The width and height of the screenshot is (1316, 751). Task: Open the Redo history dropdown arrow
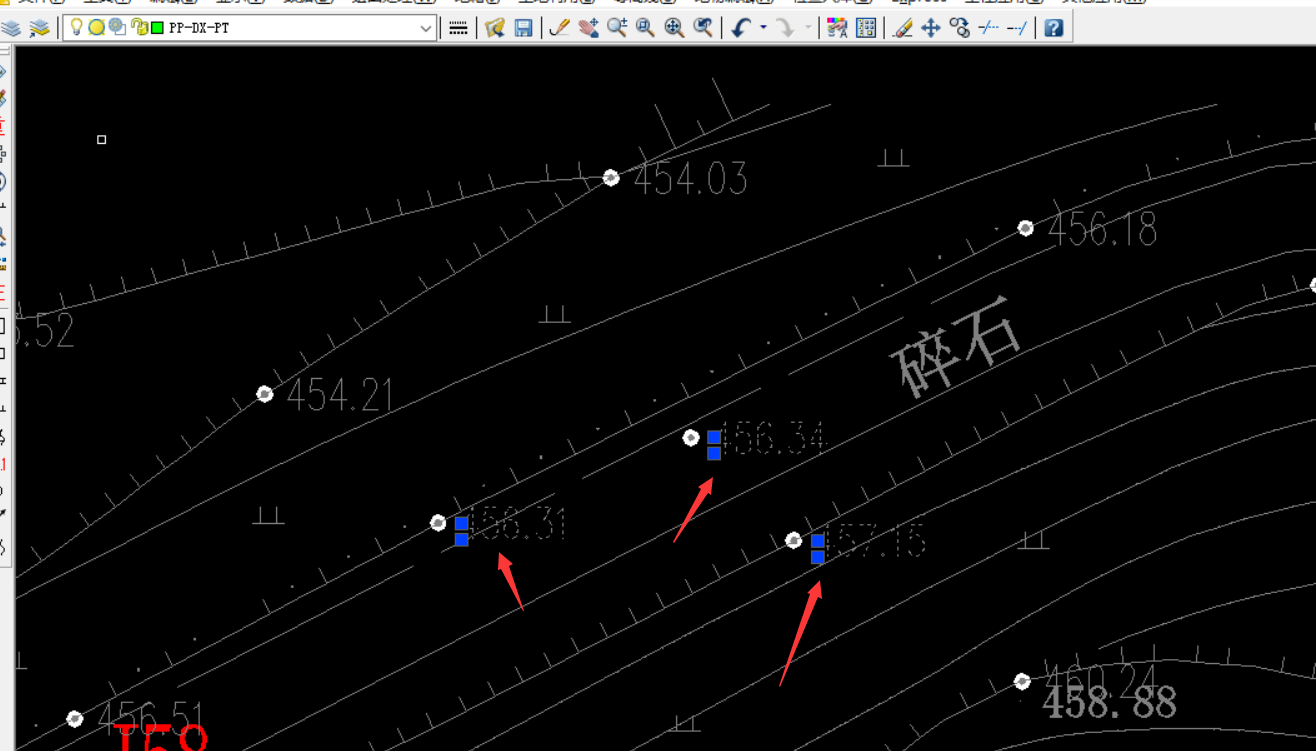coord(808,28)
